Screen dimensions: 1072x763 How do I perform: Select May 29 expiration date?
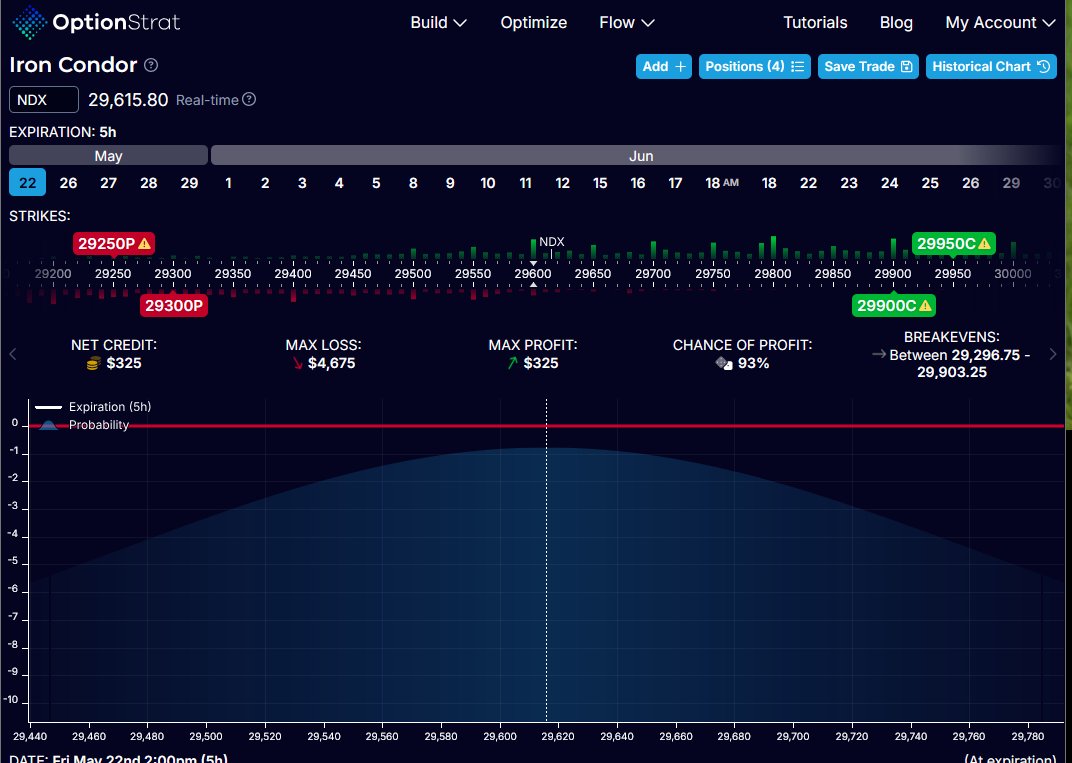tap(189, 183)
